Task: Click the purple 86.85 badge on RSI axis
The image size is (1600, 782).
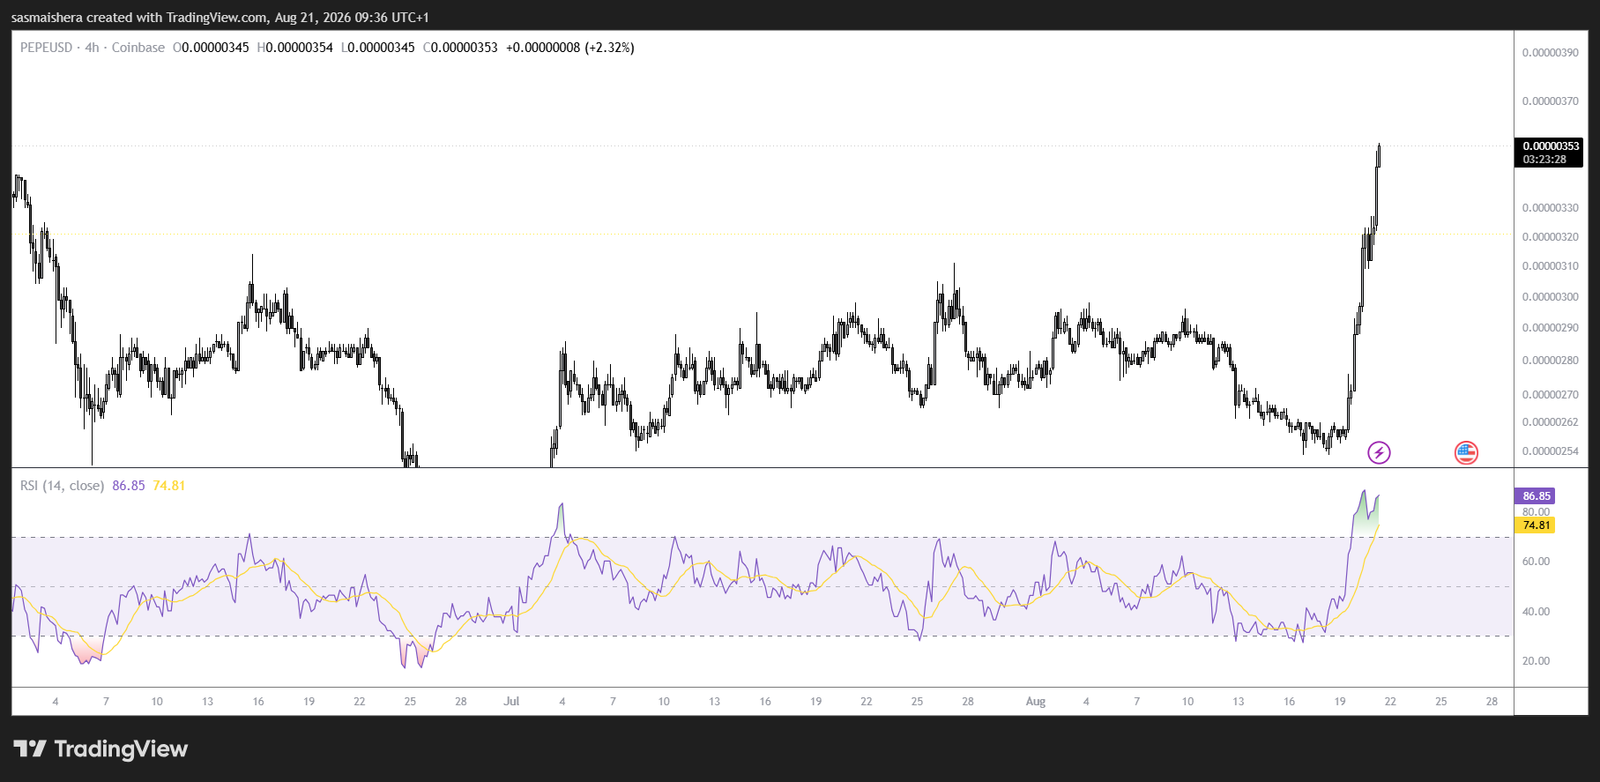Action: [x=1536, y=496]
